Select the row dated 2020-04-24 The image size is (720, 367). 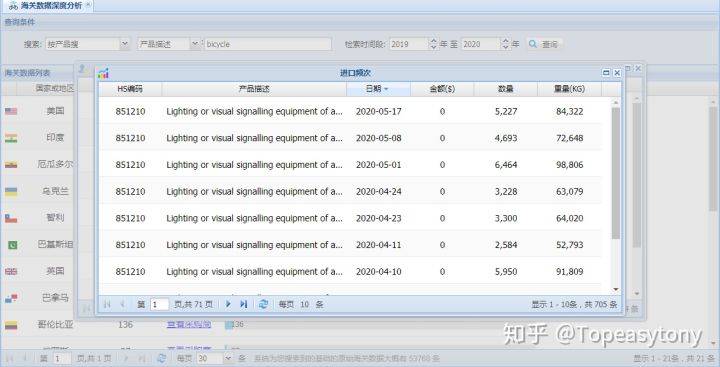(x=350, y=192)
